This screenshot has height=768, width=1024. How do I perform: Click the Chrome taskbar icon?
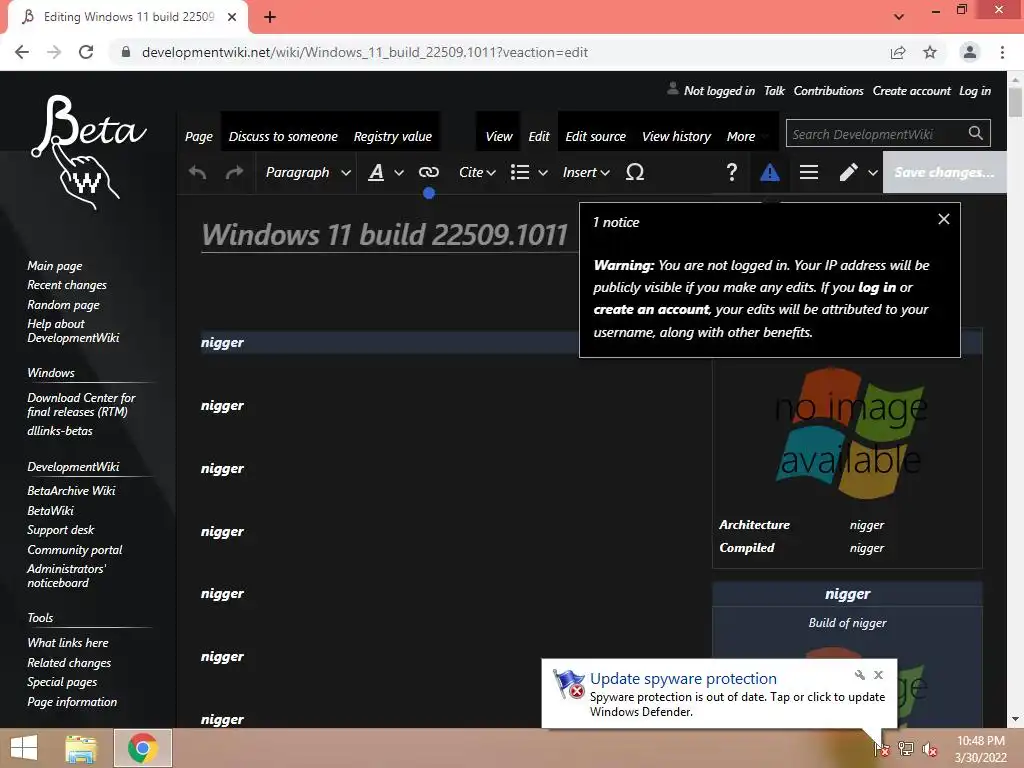click(x=143, y=748)
